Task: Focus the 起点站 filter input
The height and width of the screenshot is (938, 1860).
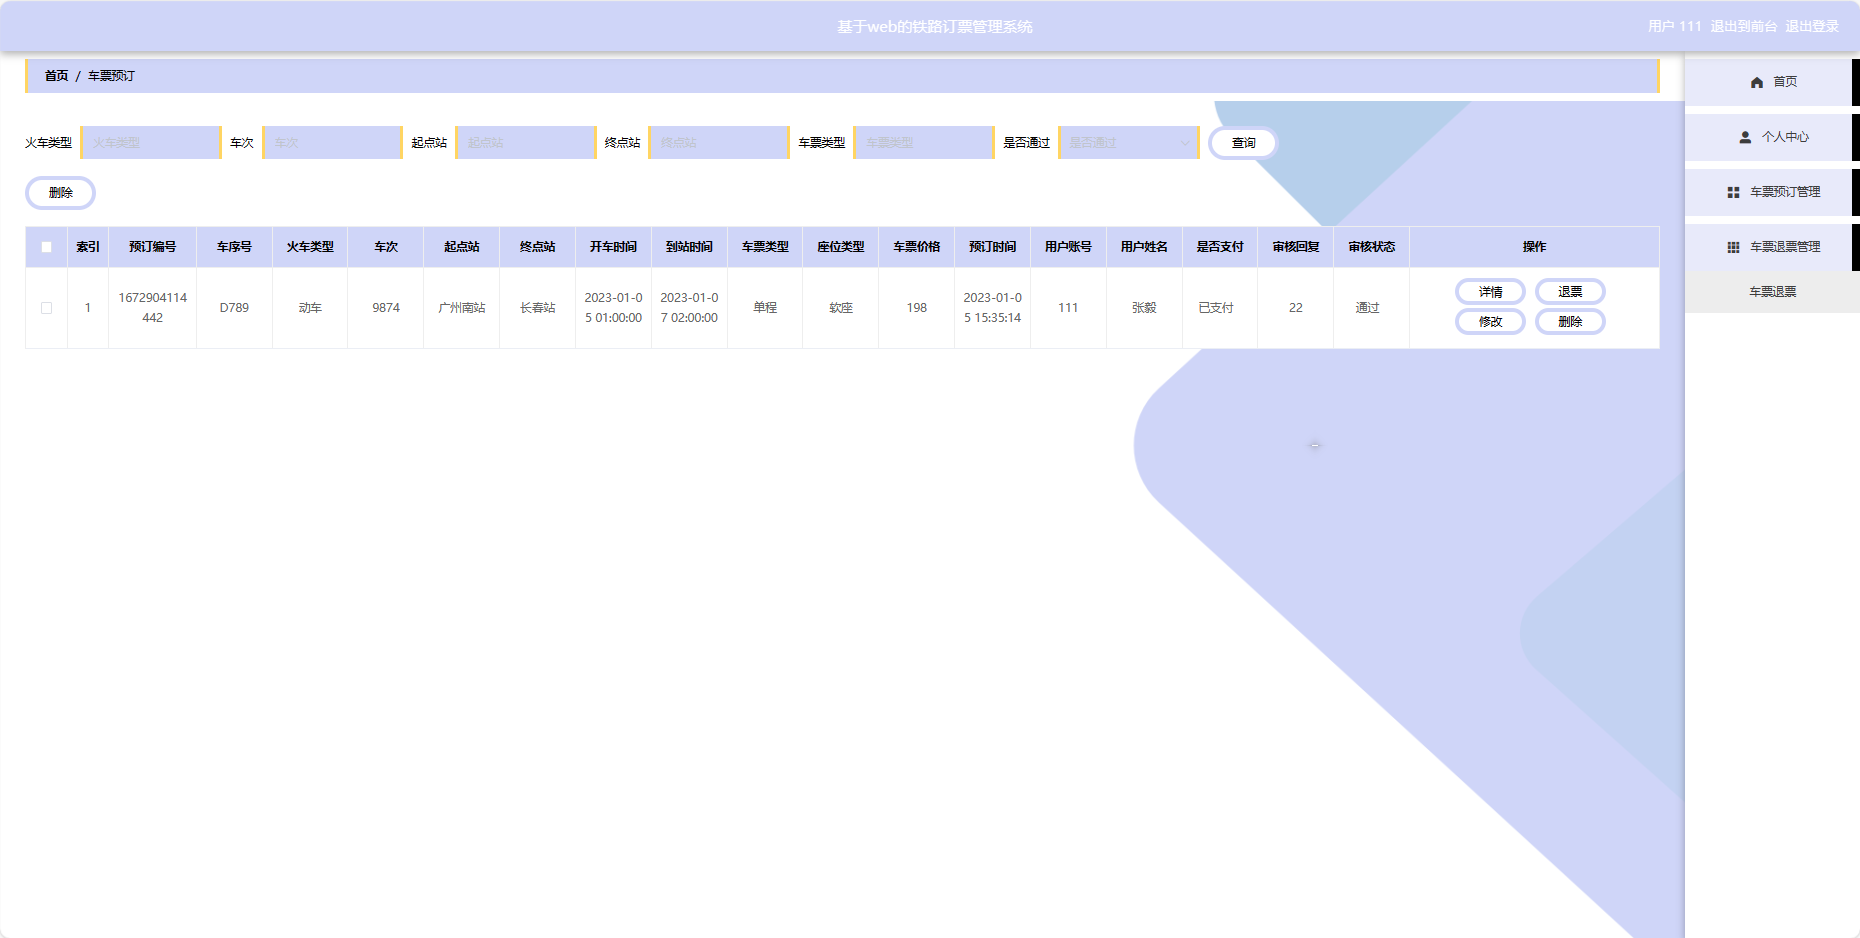Action: pos(526,143)
